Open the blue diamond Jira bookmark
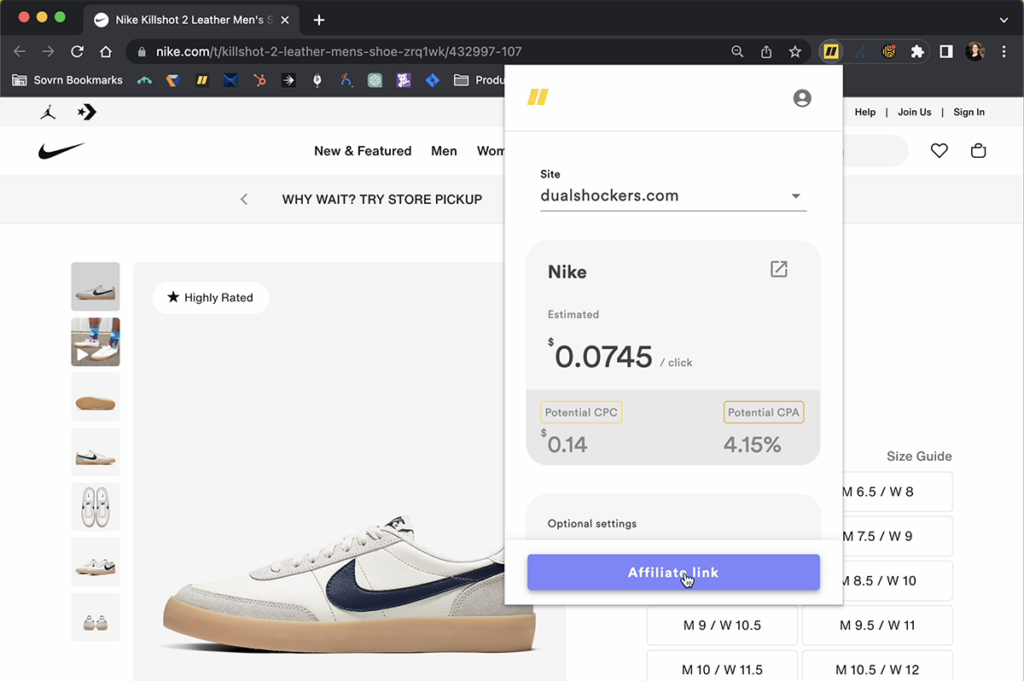1024x681 pixels. [432, 80]
